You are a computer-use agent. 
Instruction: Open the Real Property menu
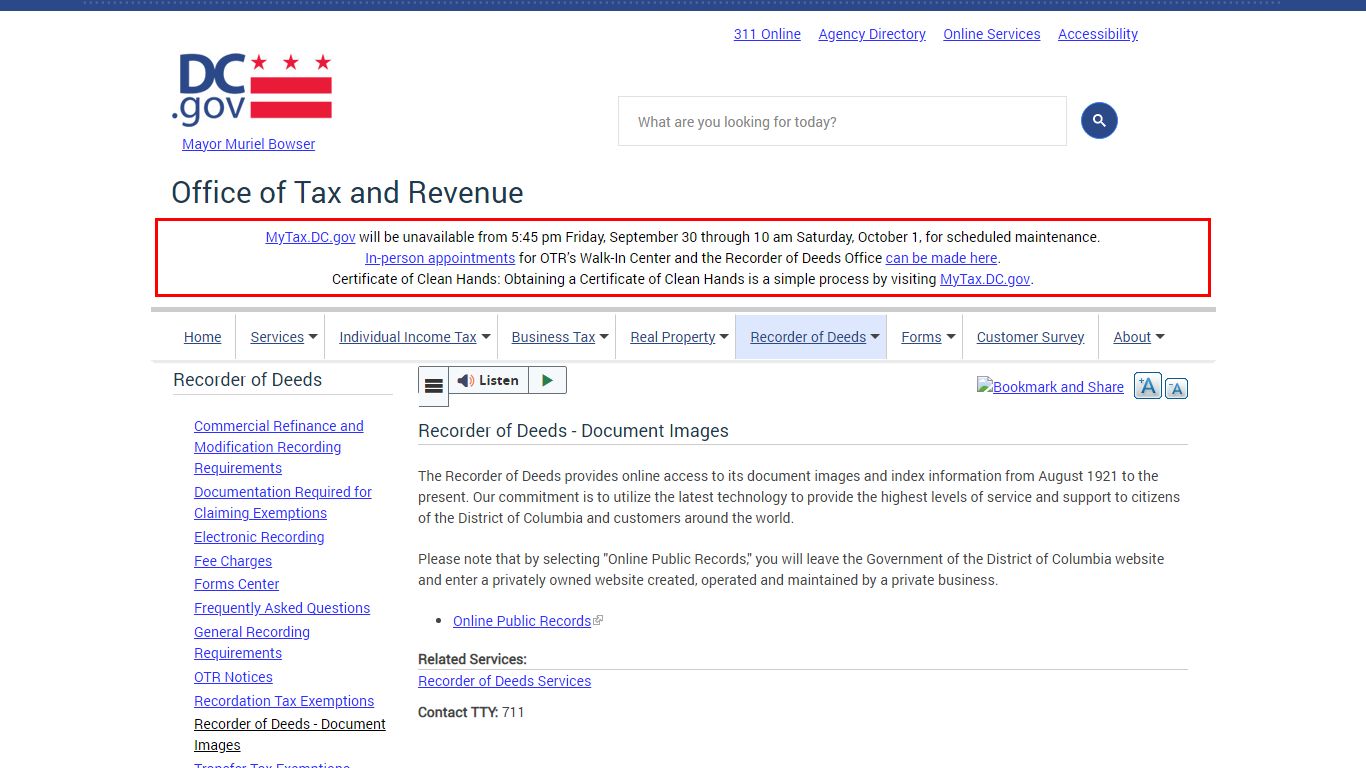click(672, 337)
